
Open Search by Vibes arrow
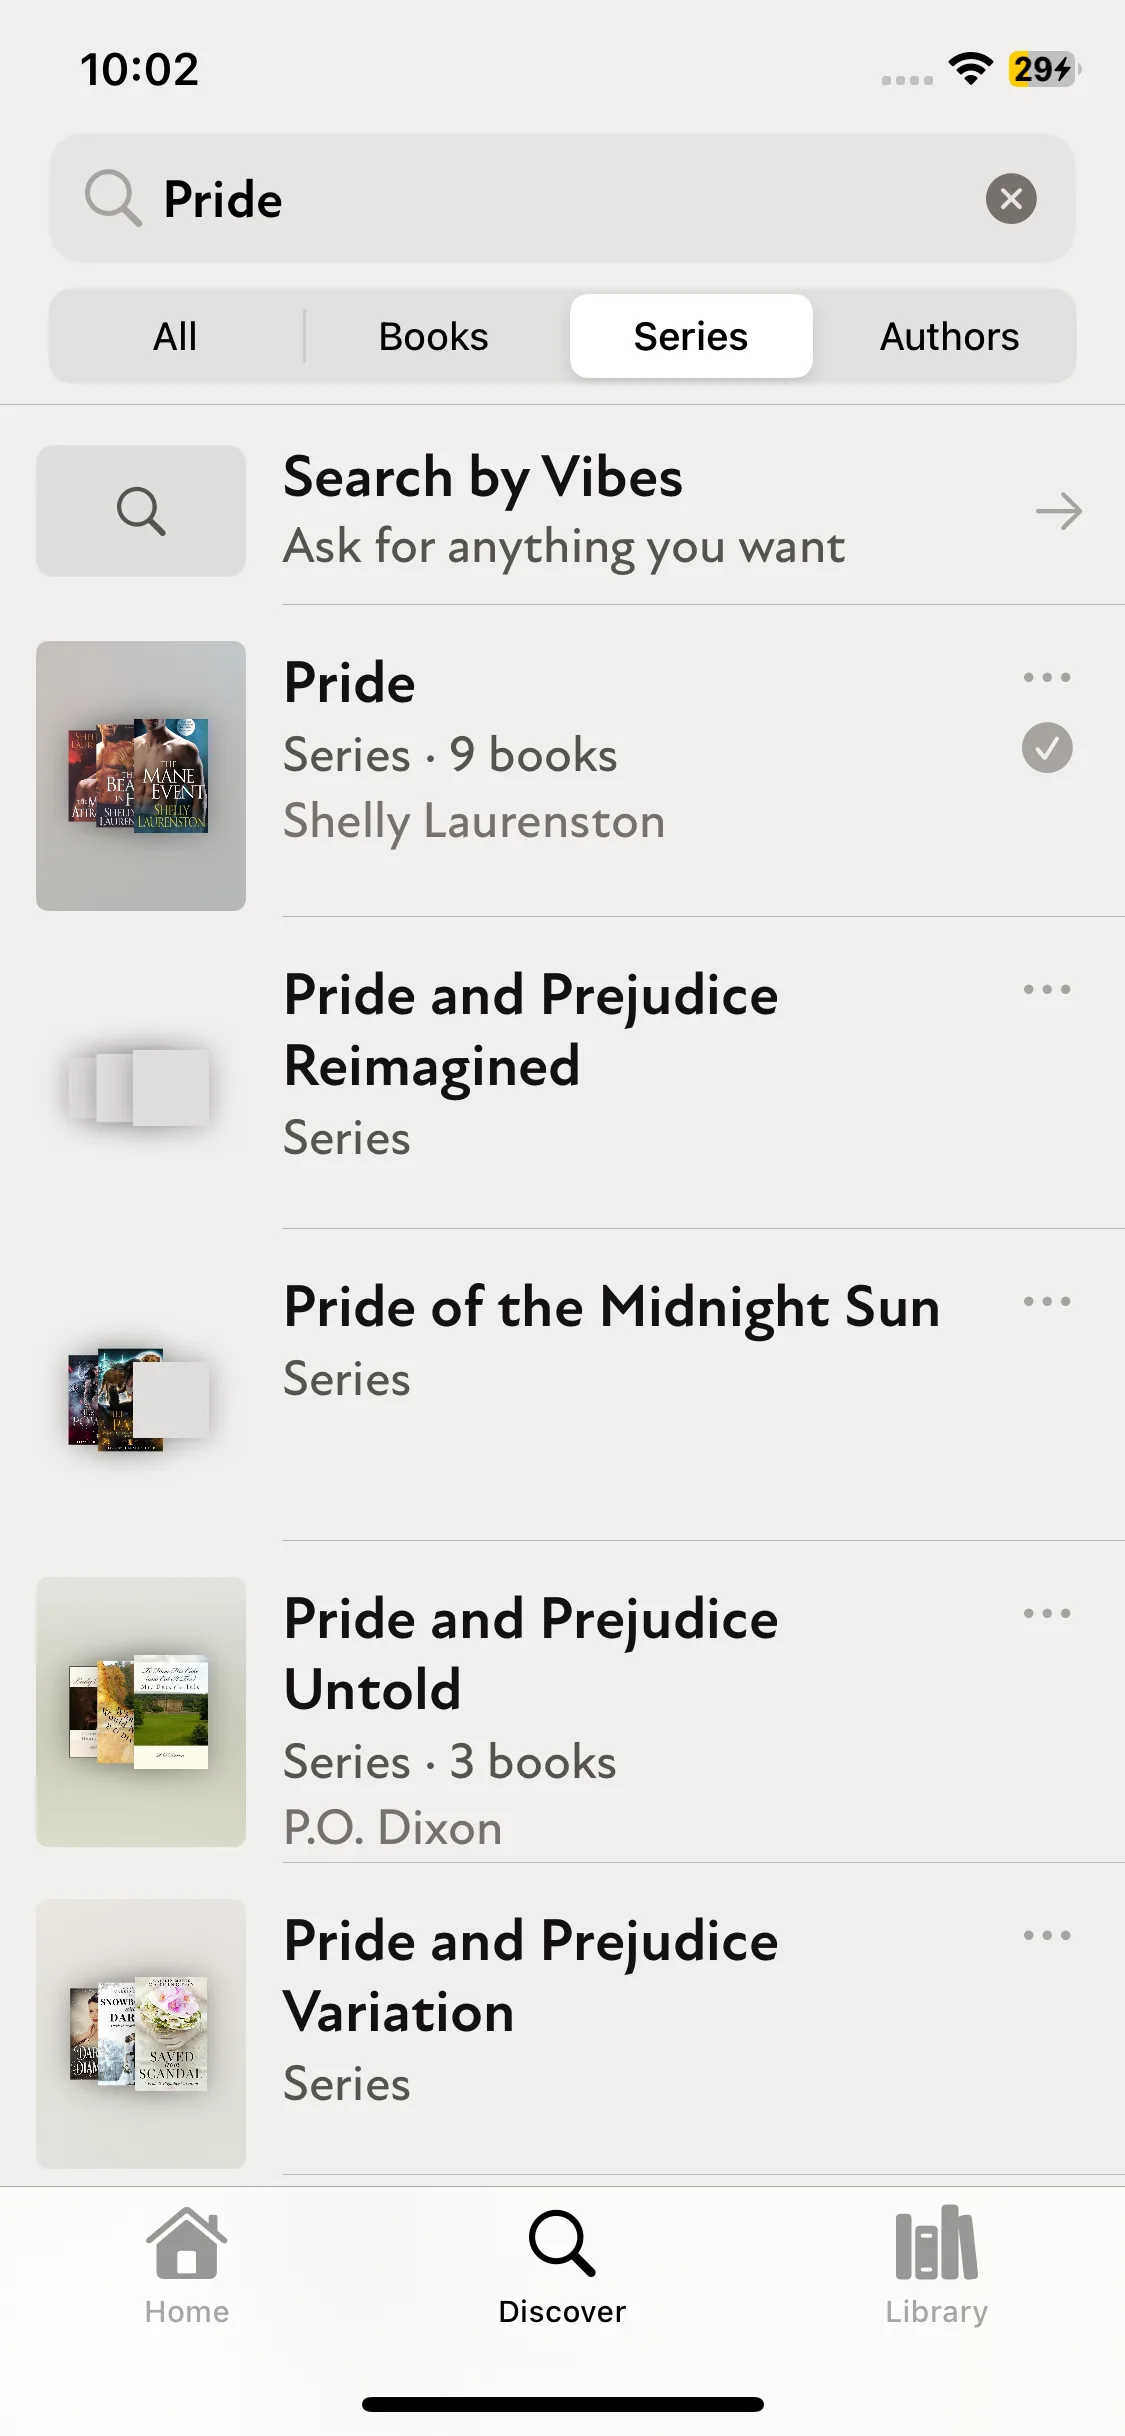click(1059, 511)
